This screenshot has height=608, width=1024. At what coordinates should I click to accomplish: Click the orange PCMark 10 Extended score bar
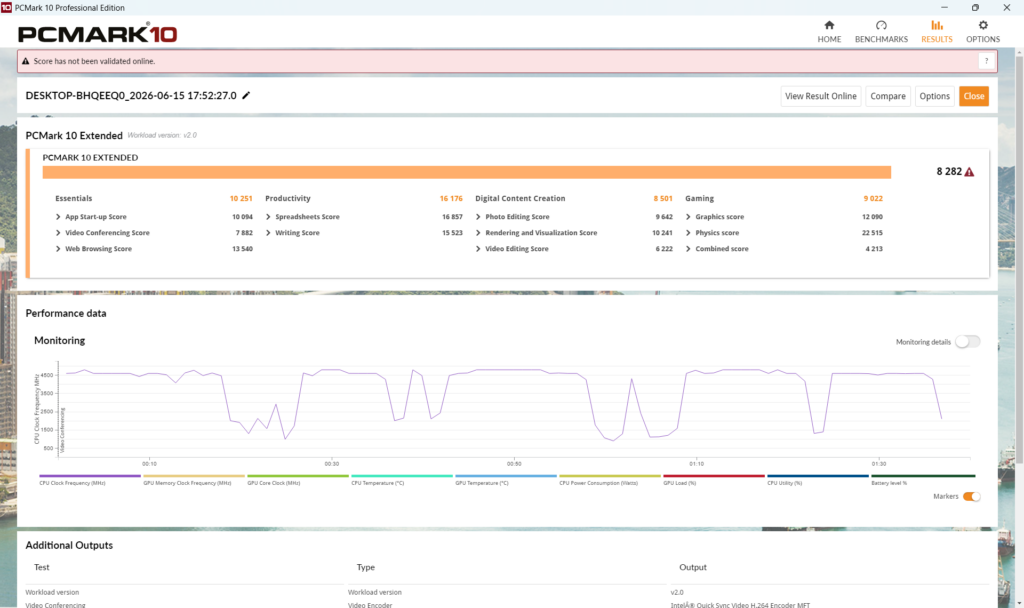[x=466, y=172]
